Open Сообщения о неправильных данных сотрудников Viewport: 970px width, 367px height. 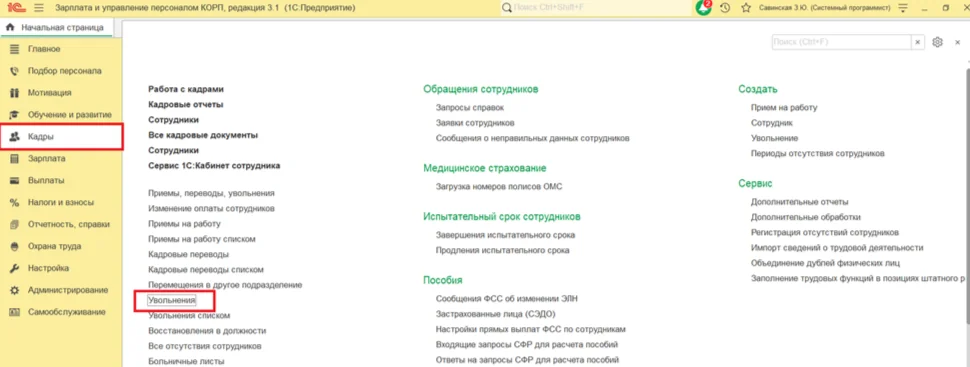click(x=533, y=139)
